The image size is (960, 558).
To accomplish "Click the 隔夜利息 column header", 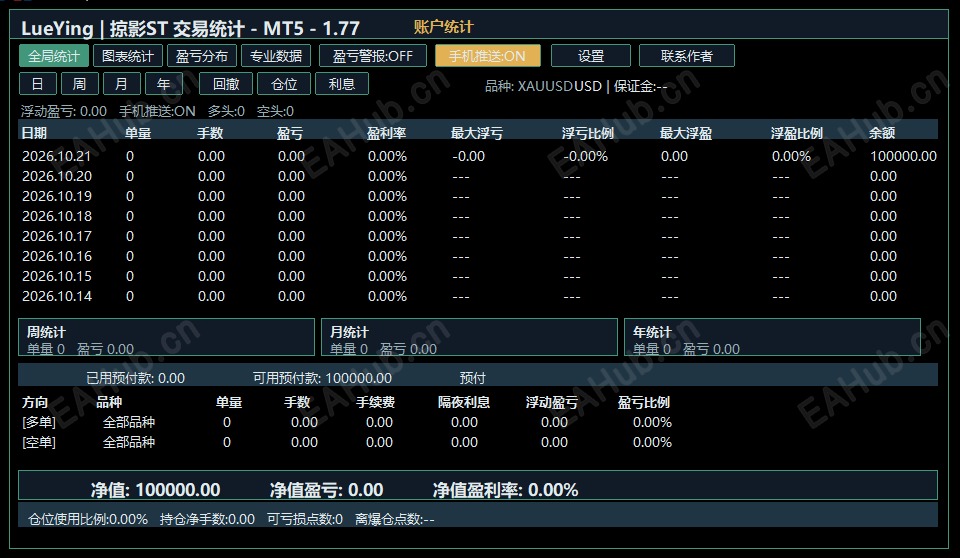I will tap(464, 402).
